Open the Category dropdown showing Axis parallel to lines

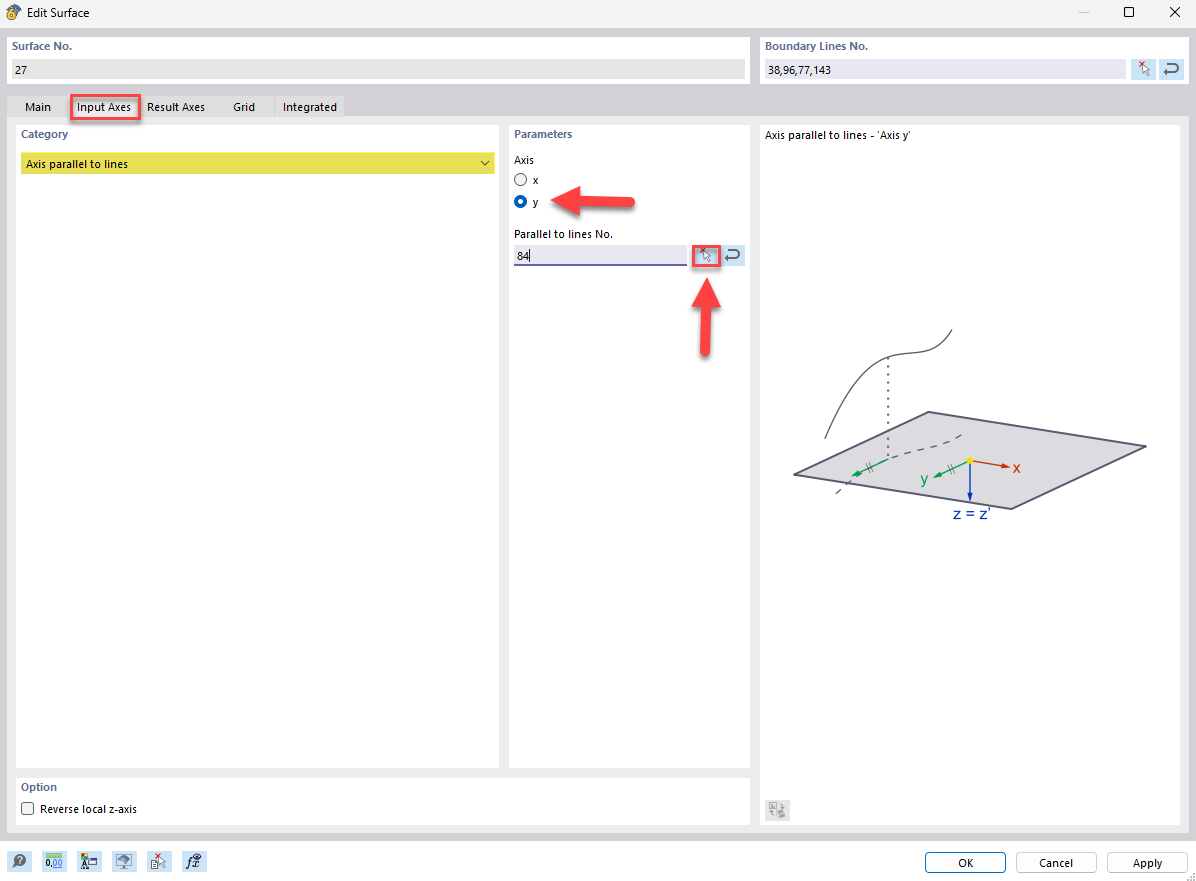point(484,162)
